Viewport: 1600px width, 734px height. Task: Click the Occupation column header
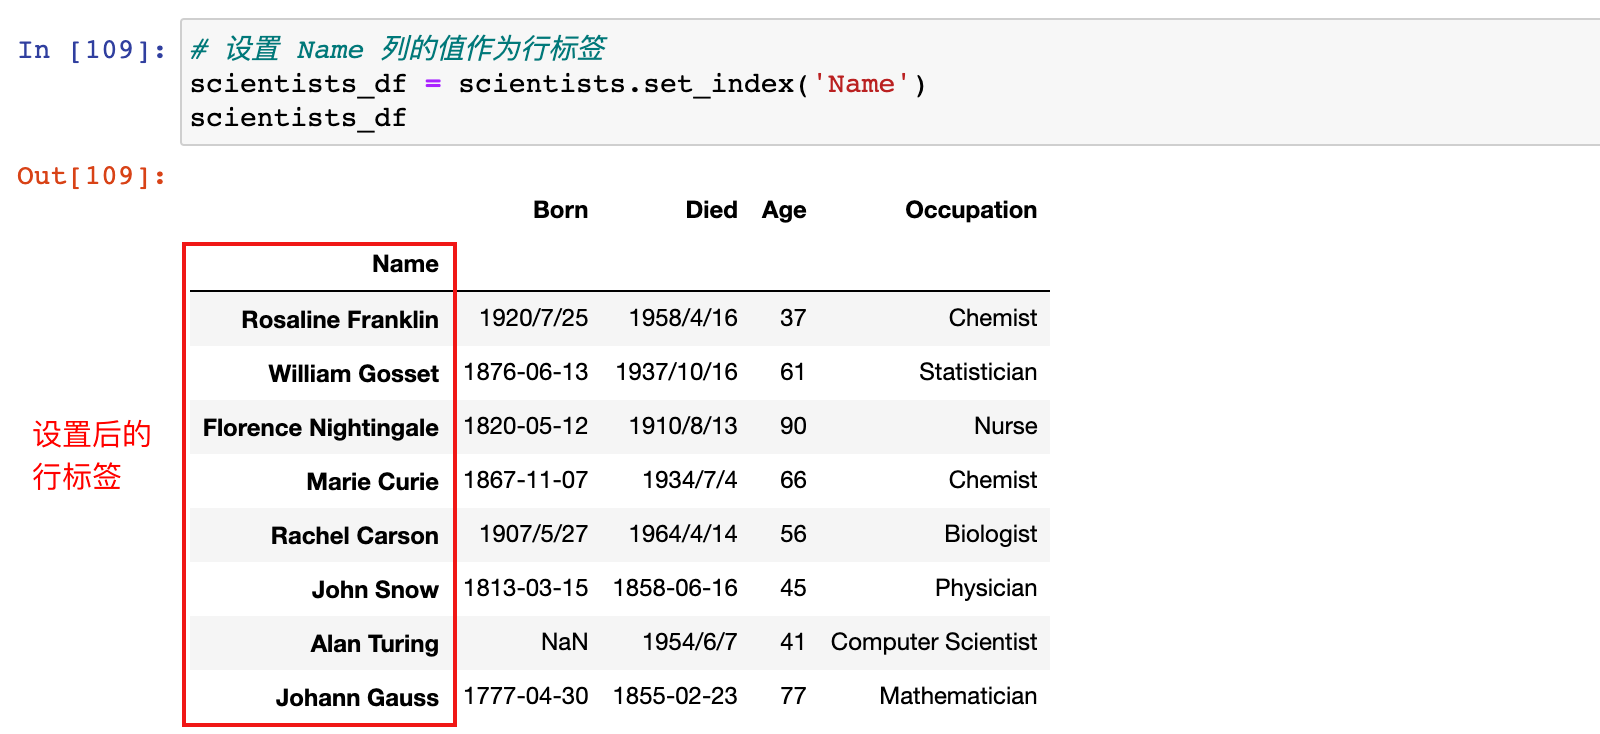point(971,210)
